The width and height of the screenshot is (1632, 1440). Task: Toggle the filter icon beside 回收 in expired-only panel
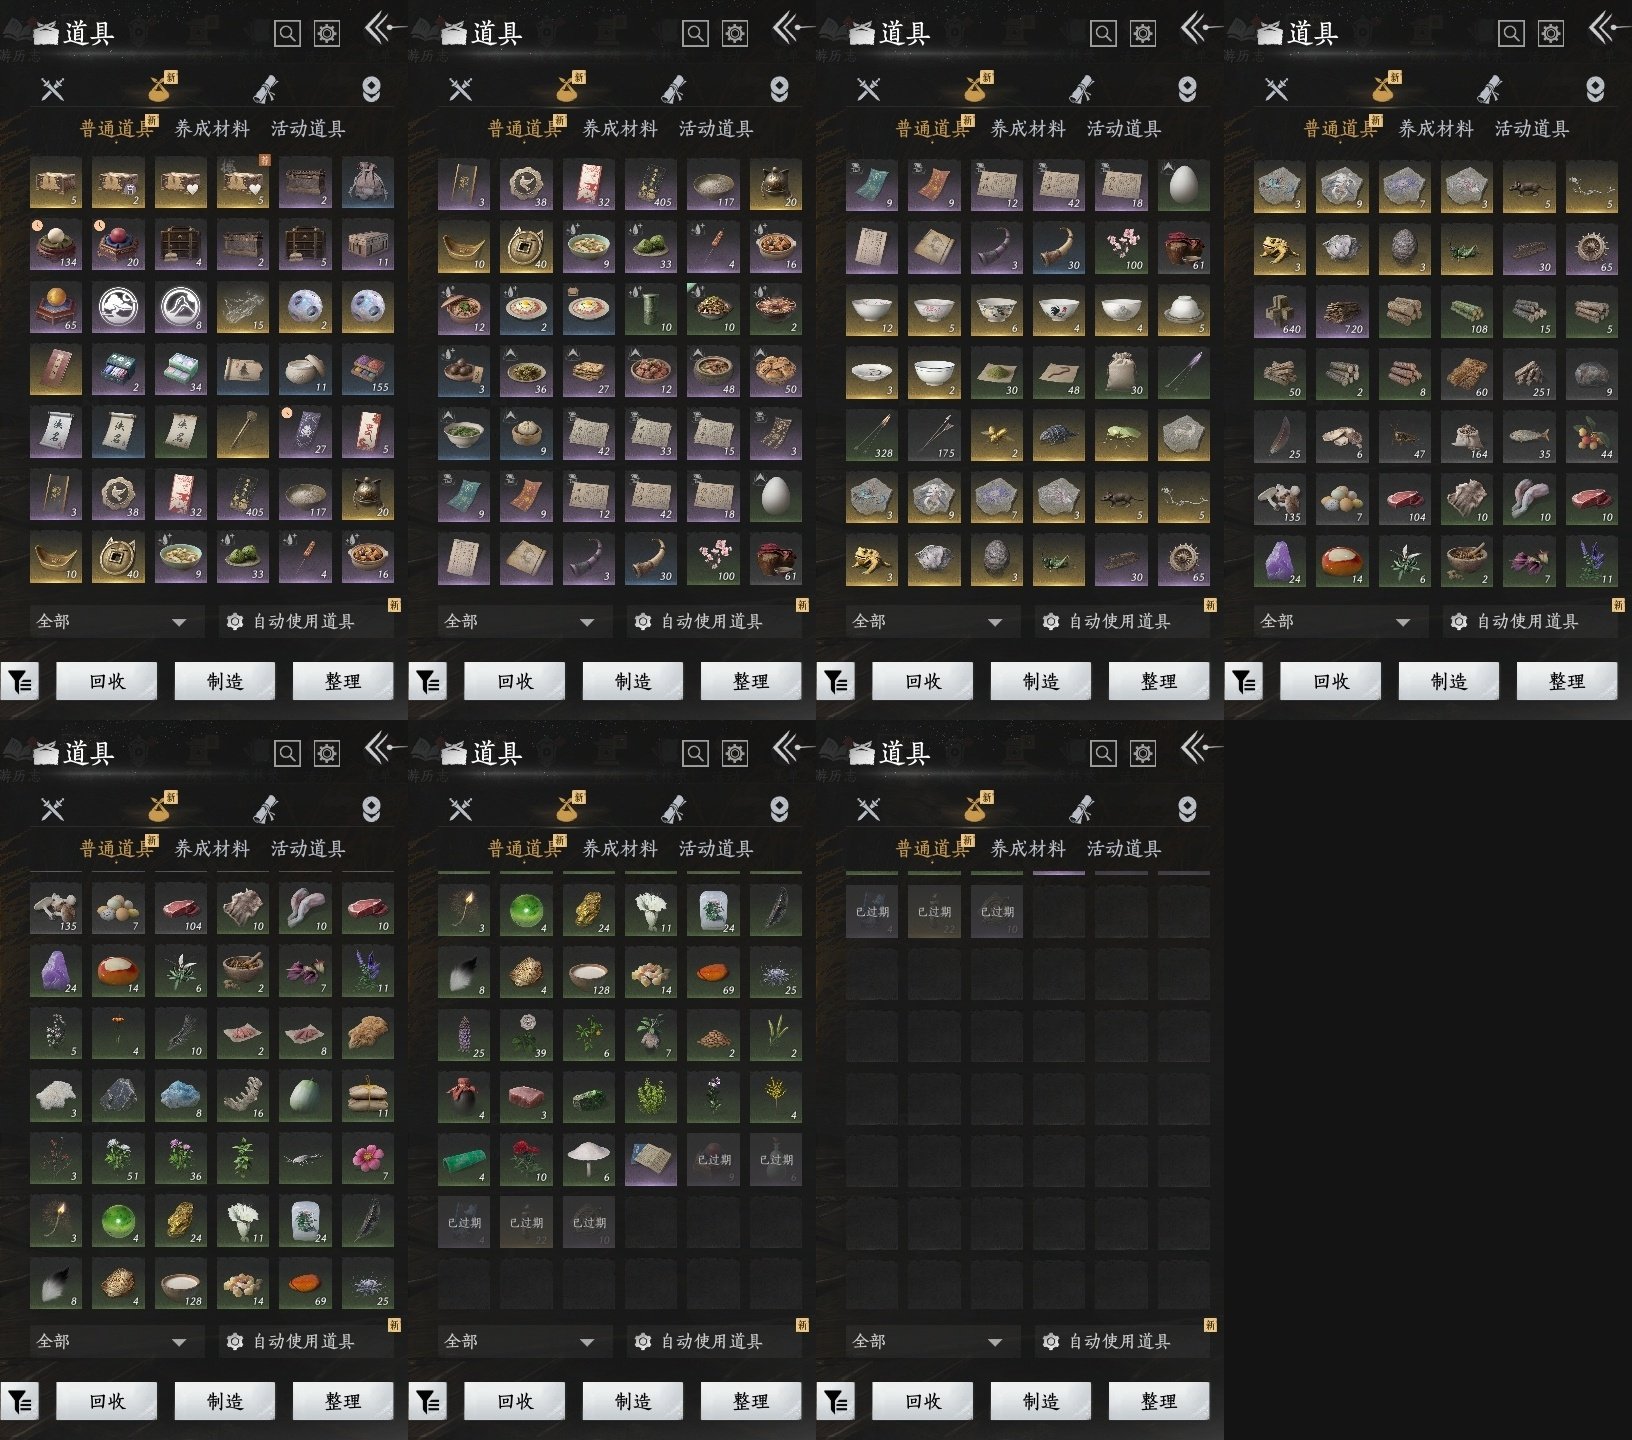(x=836, y=1400)
